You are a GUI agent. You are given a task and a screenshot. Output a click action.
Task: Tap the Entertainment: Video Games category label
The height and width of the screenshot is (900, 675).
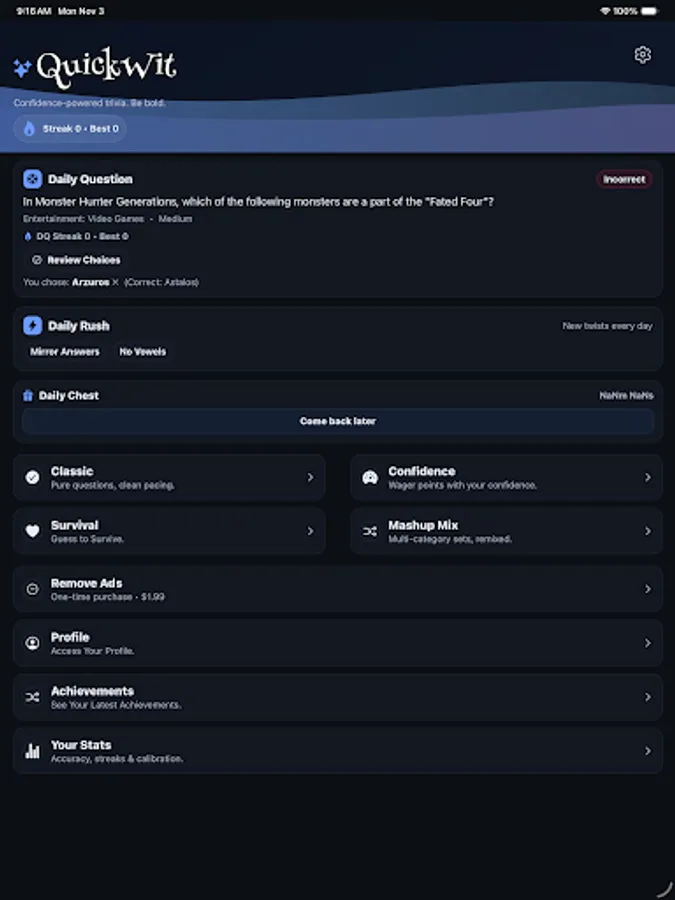point(84,219)
